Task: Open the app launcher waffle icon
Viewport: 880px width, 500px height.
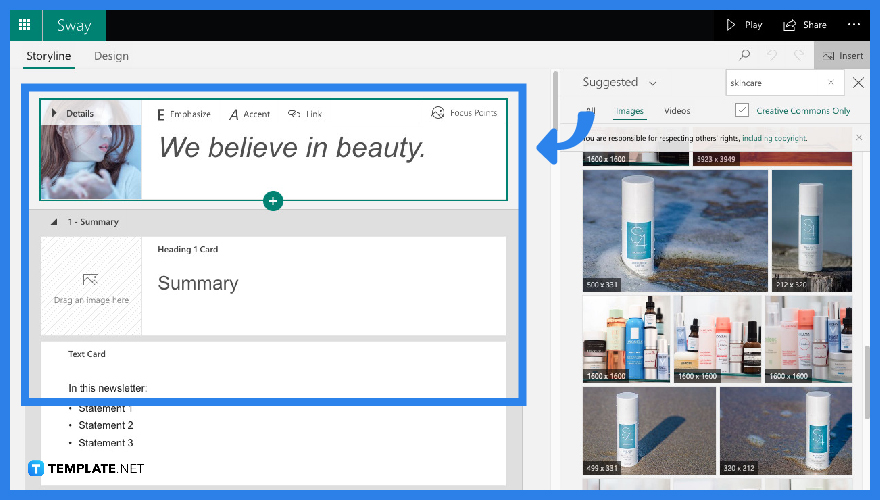Action: pos(25,25)
